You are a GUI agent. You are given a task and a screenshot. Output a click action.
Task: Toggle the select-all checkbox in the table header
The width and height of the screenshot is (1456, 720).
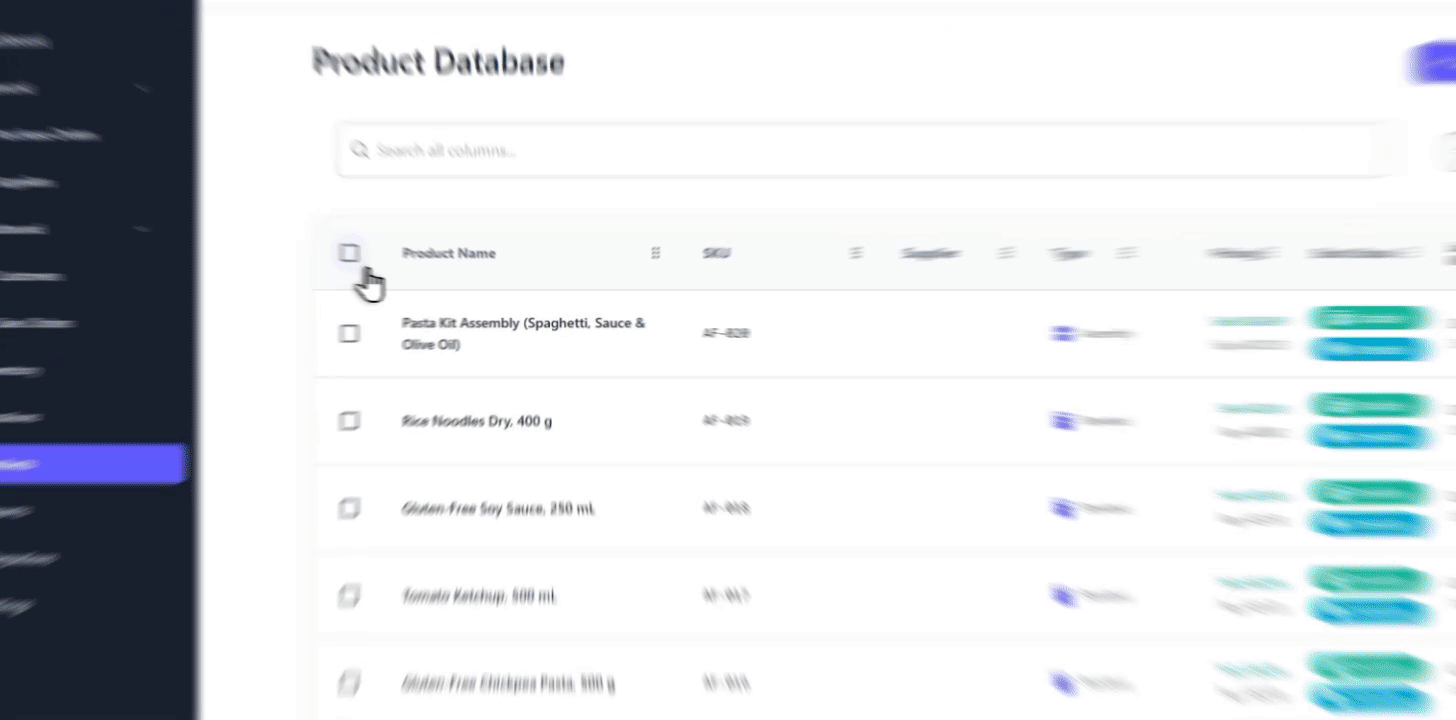point(348,253)
